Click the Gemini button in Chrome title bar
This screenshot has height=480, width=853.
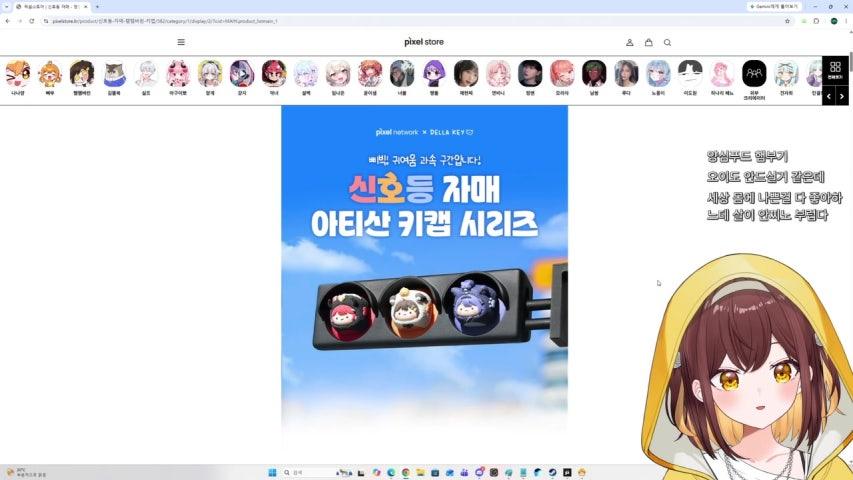(x=774, y=7)
